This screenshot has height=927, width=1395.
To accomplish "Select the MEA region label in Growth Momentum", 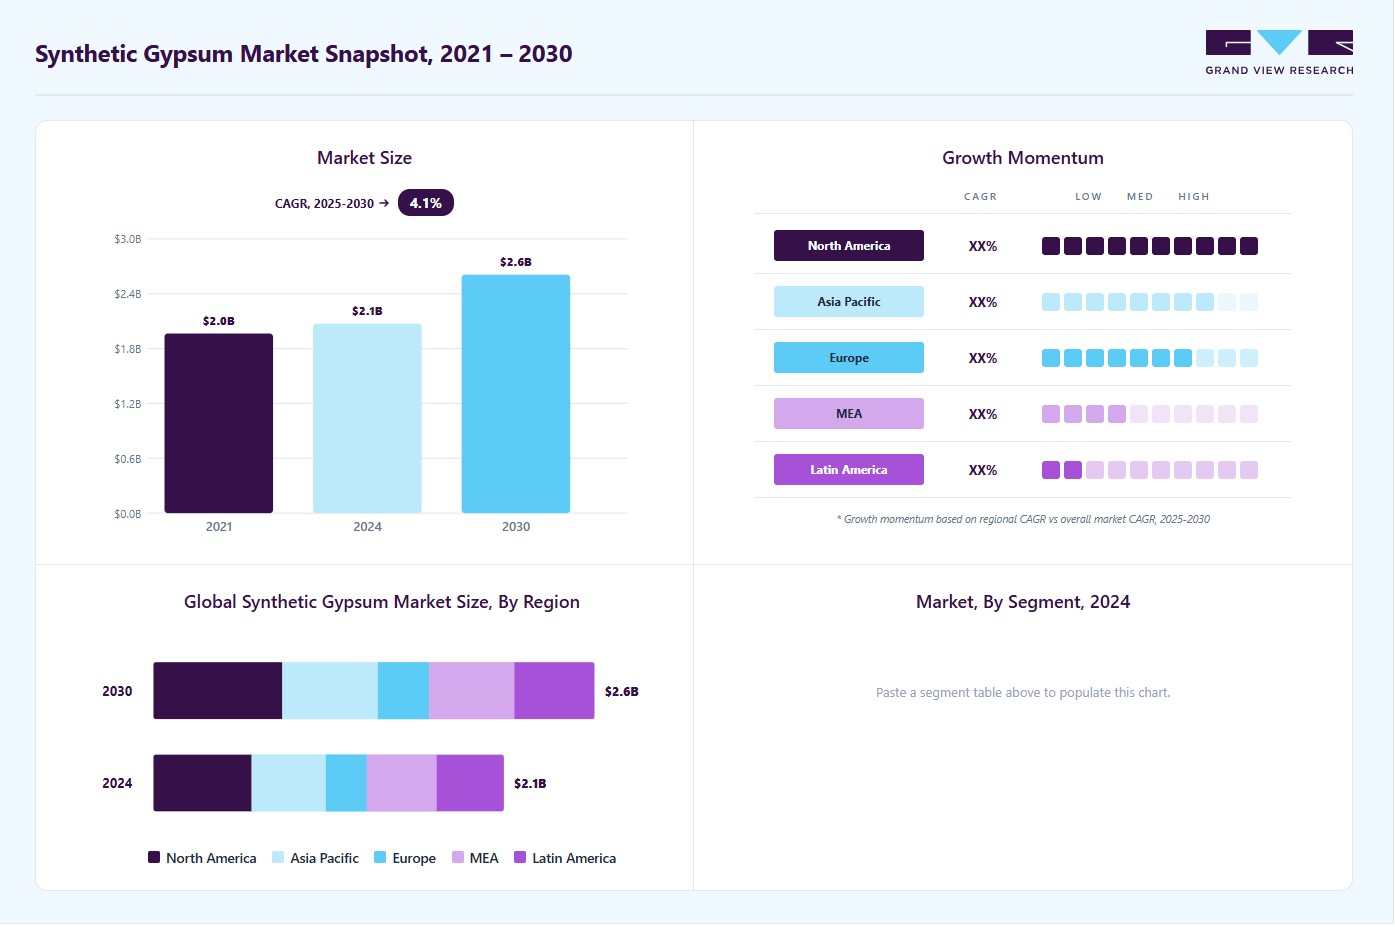I will point(849,414).
